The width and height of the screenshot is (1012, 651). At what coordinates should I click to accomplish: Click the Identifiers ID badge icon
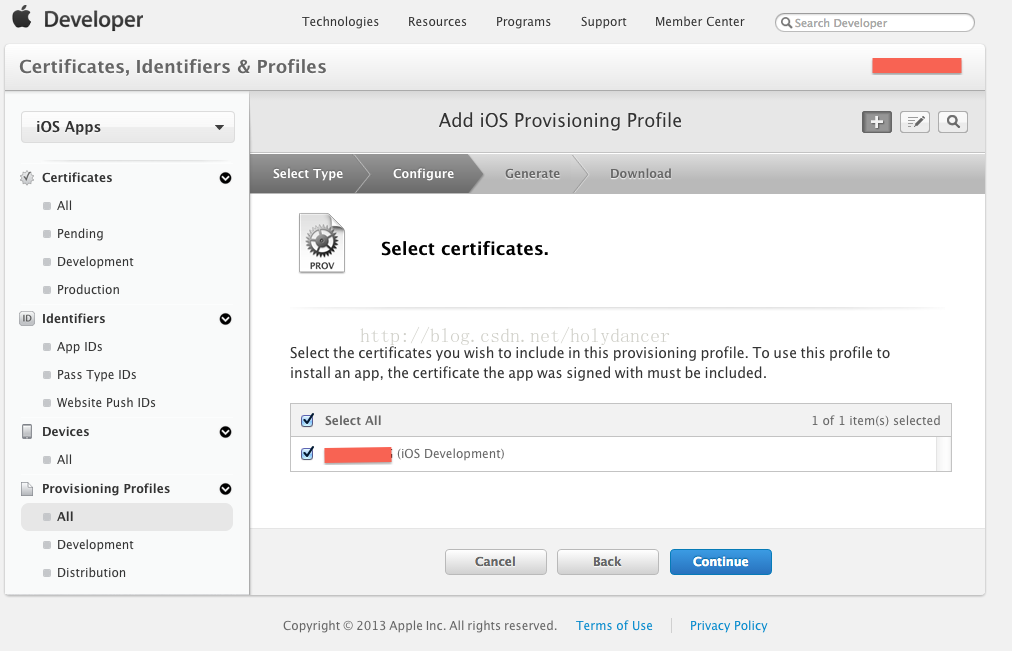tap(27, 318)
